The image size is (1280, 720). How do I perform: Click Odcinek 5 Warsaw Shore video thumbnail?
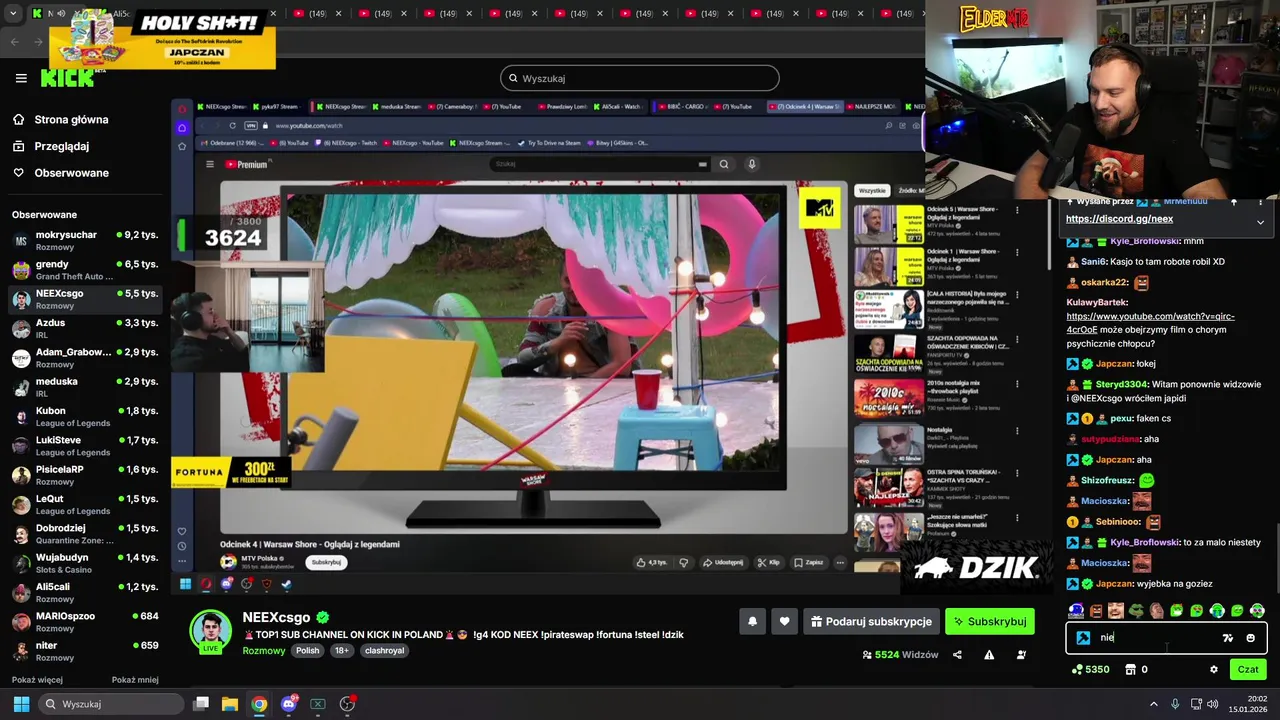pos(889,226)
